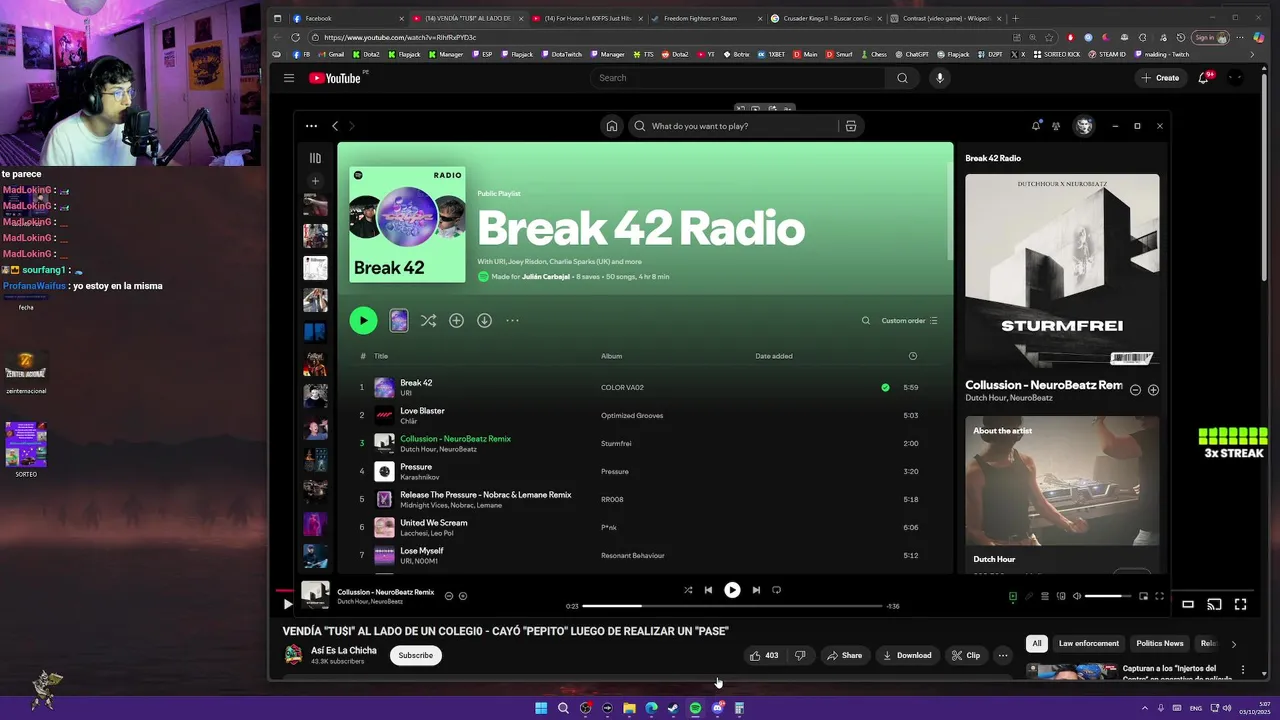Open the Custom order sort dropdown
This screenshot has height=720, width=1280.
coord(909,321)
